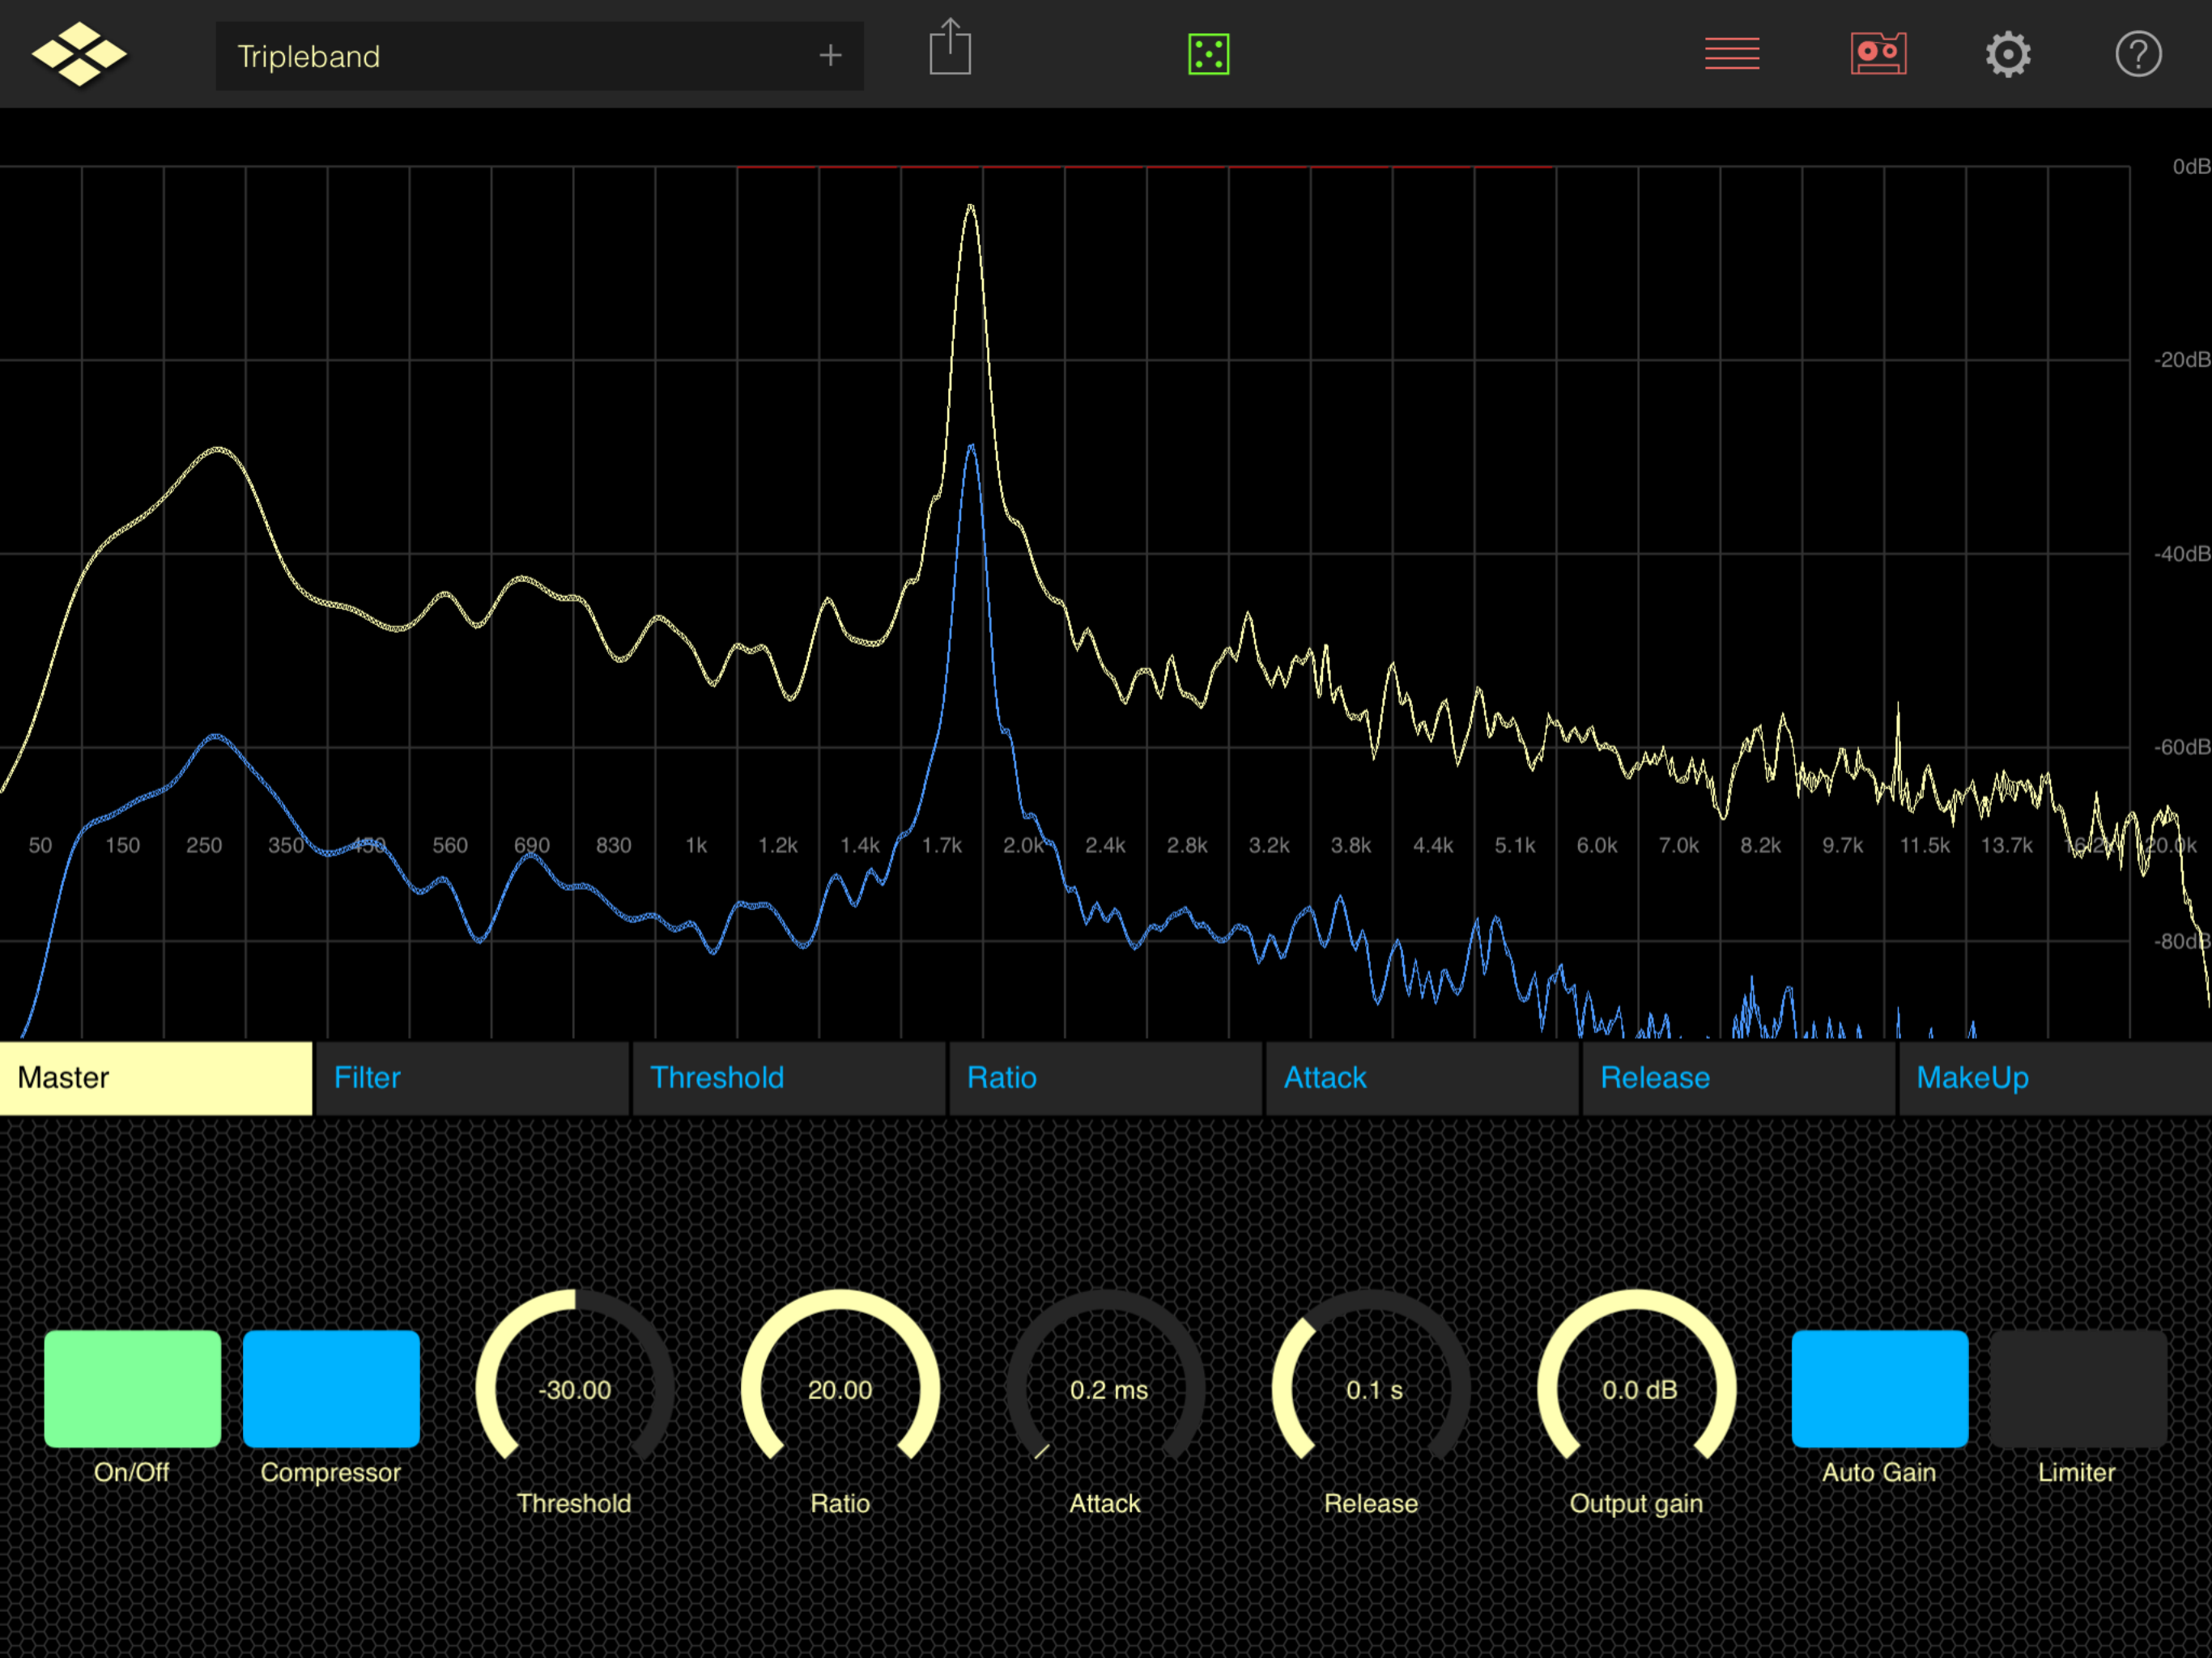Click the green dice randomize icon
The width and height of the screenshot is (2212, 1658).
(1208, 54)
